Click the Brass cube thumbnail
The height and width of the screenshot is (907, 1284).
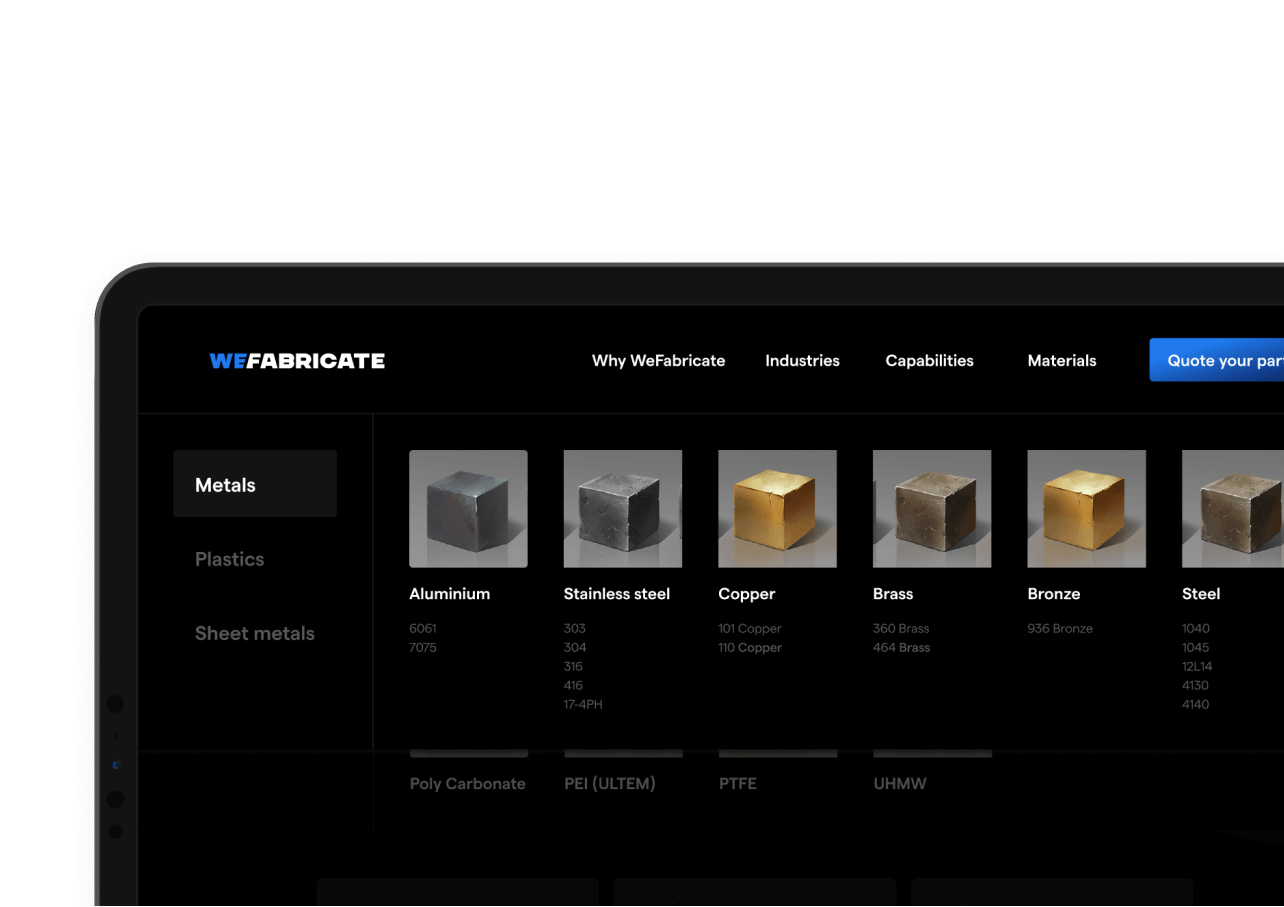[932, 509]
